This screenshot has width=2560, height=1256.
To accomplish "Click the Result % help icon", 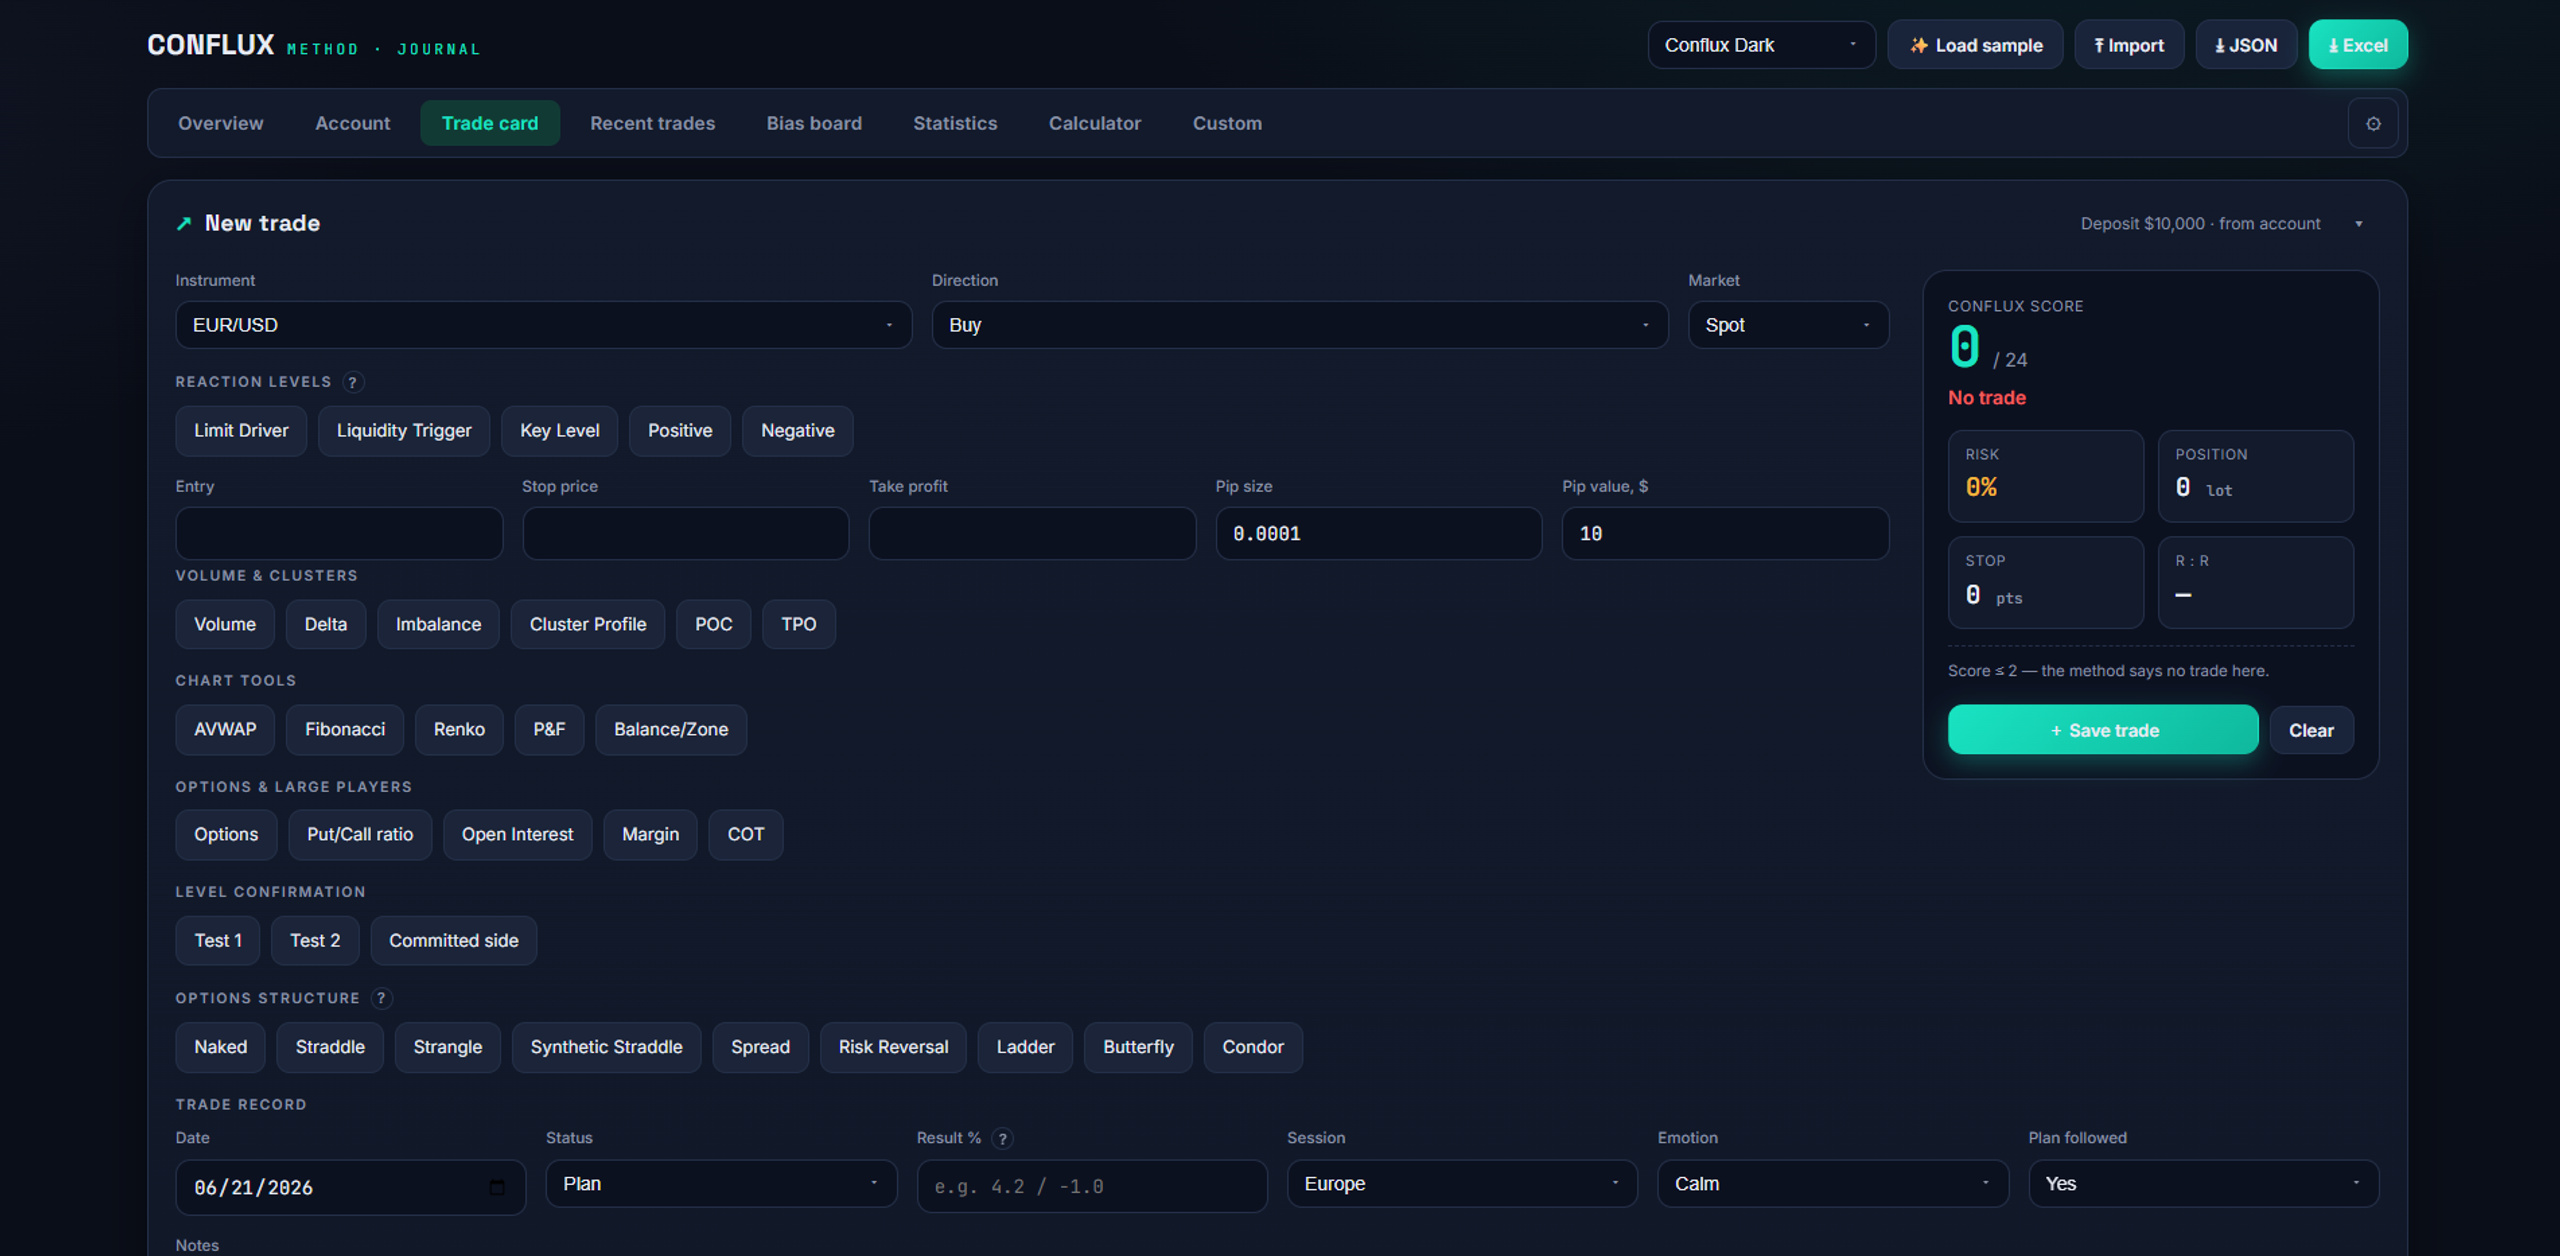I will [1002, 1138].
